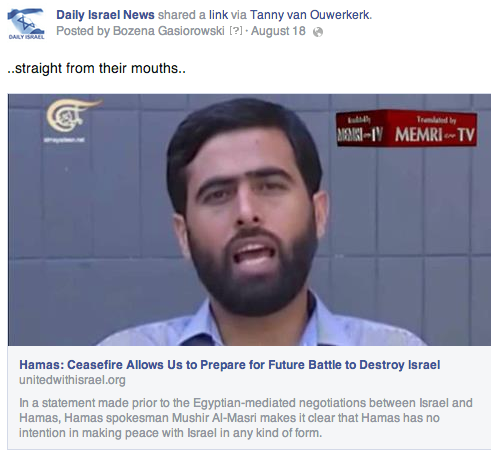Image resolution: width=491 pixels, height=451 pixels.
Task: Click the [?] help marker after poster name
Action: pos(236,31)
